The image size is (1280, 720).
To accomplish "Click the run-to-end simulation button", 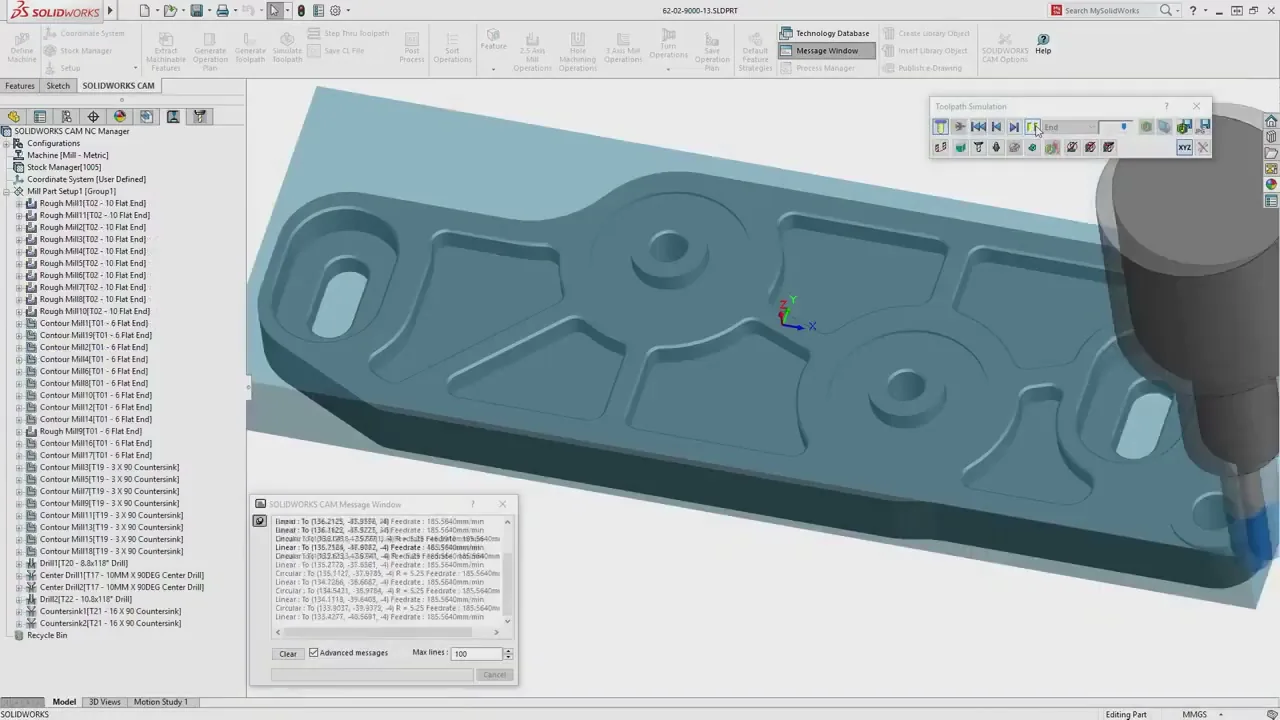I will coord(1032,127).
